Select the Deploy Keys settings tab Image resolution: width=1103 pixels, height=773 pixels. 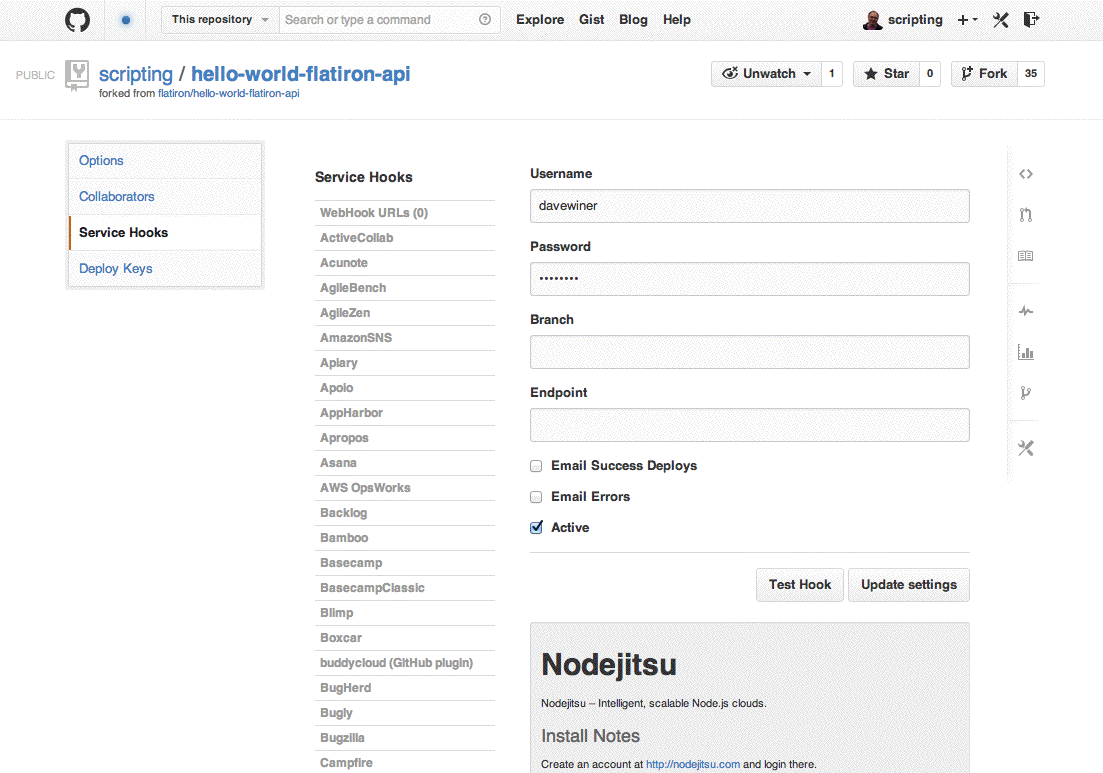(165, 269)
